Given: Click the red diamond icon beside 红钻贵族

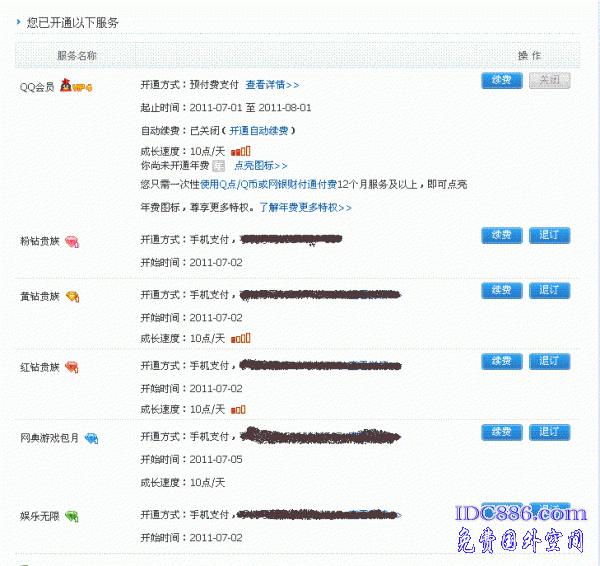Looking at the screenshot, I should tap(72, 367).
